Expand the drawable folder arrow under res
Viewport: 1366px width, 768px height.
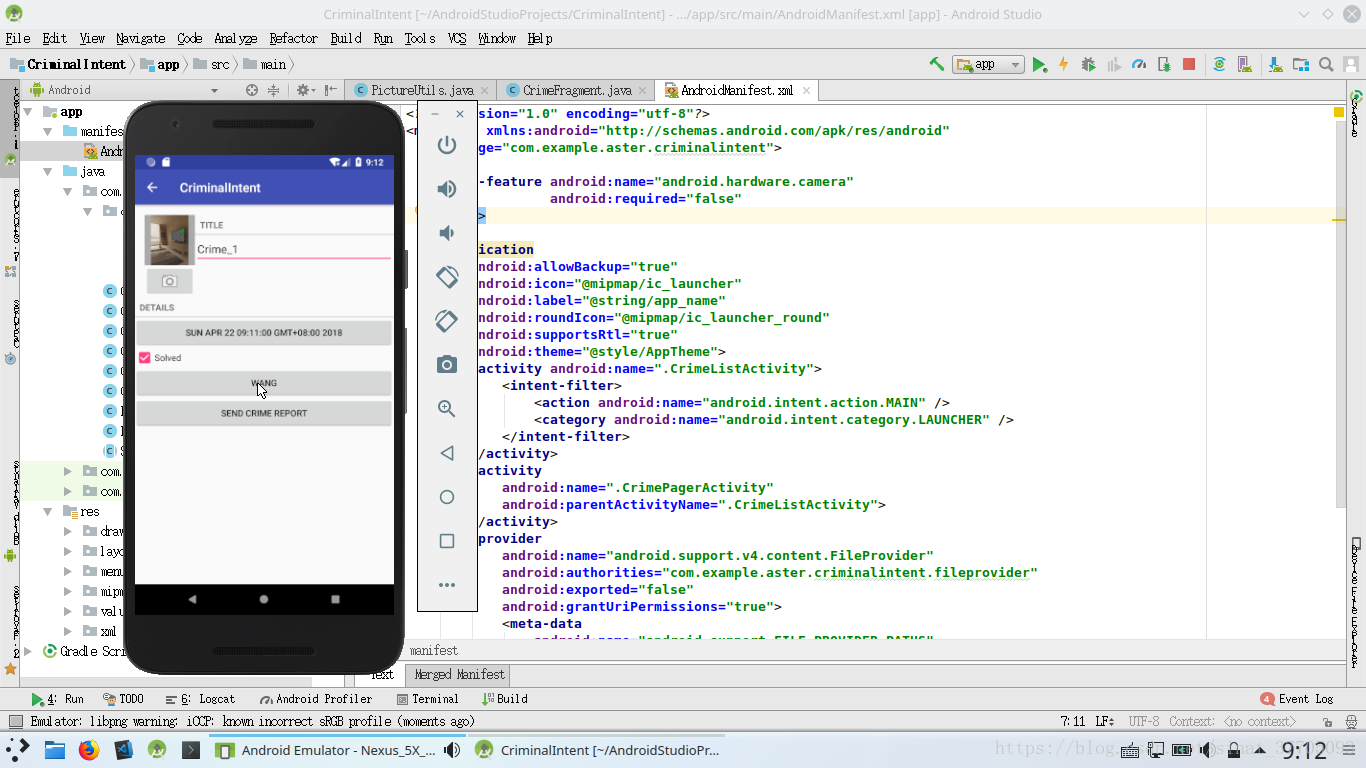tap(68, 532)
